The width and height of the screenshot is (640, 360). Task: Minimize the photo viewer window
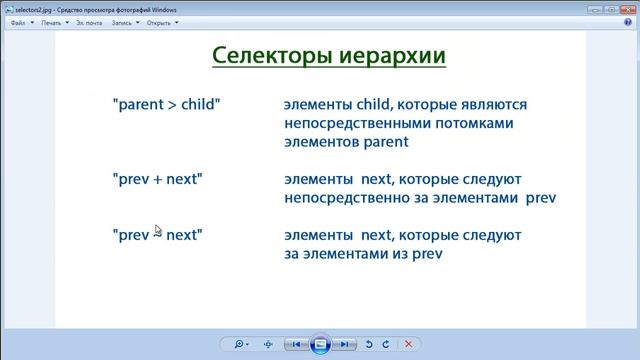click(595, 9)
